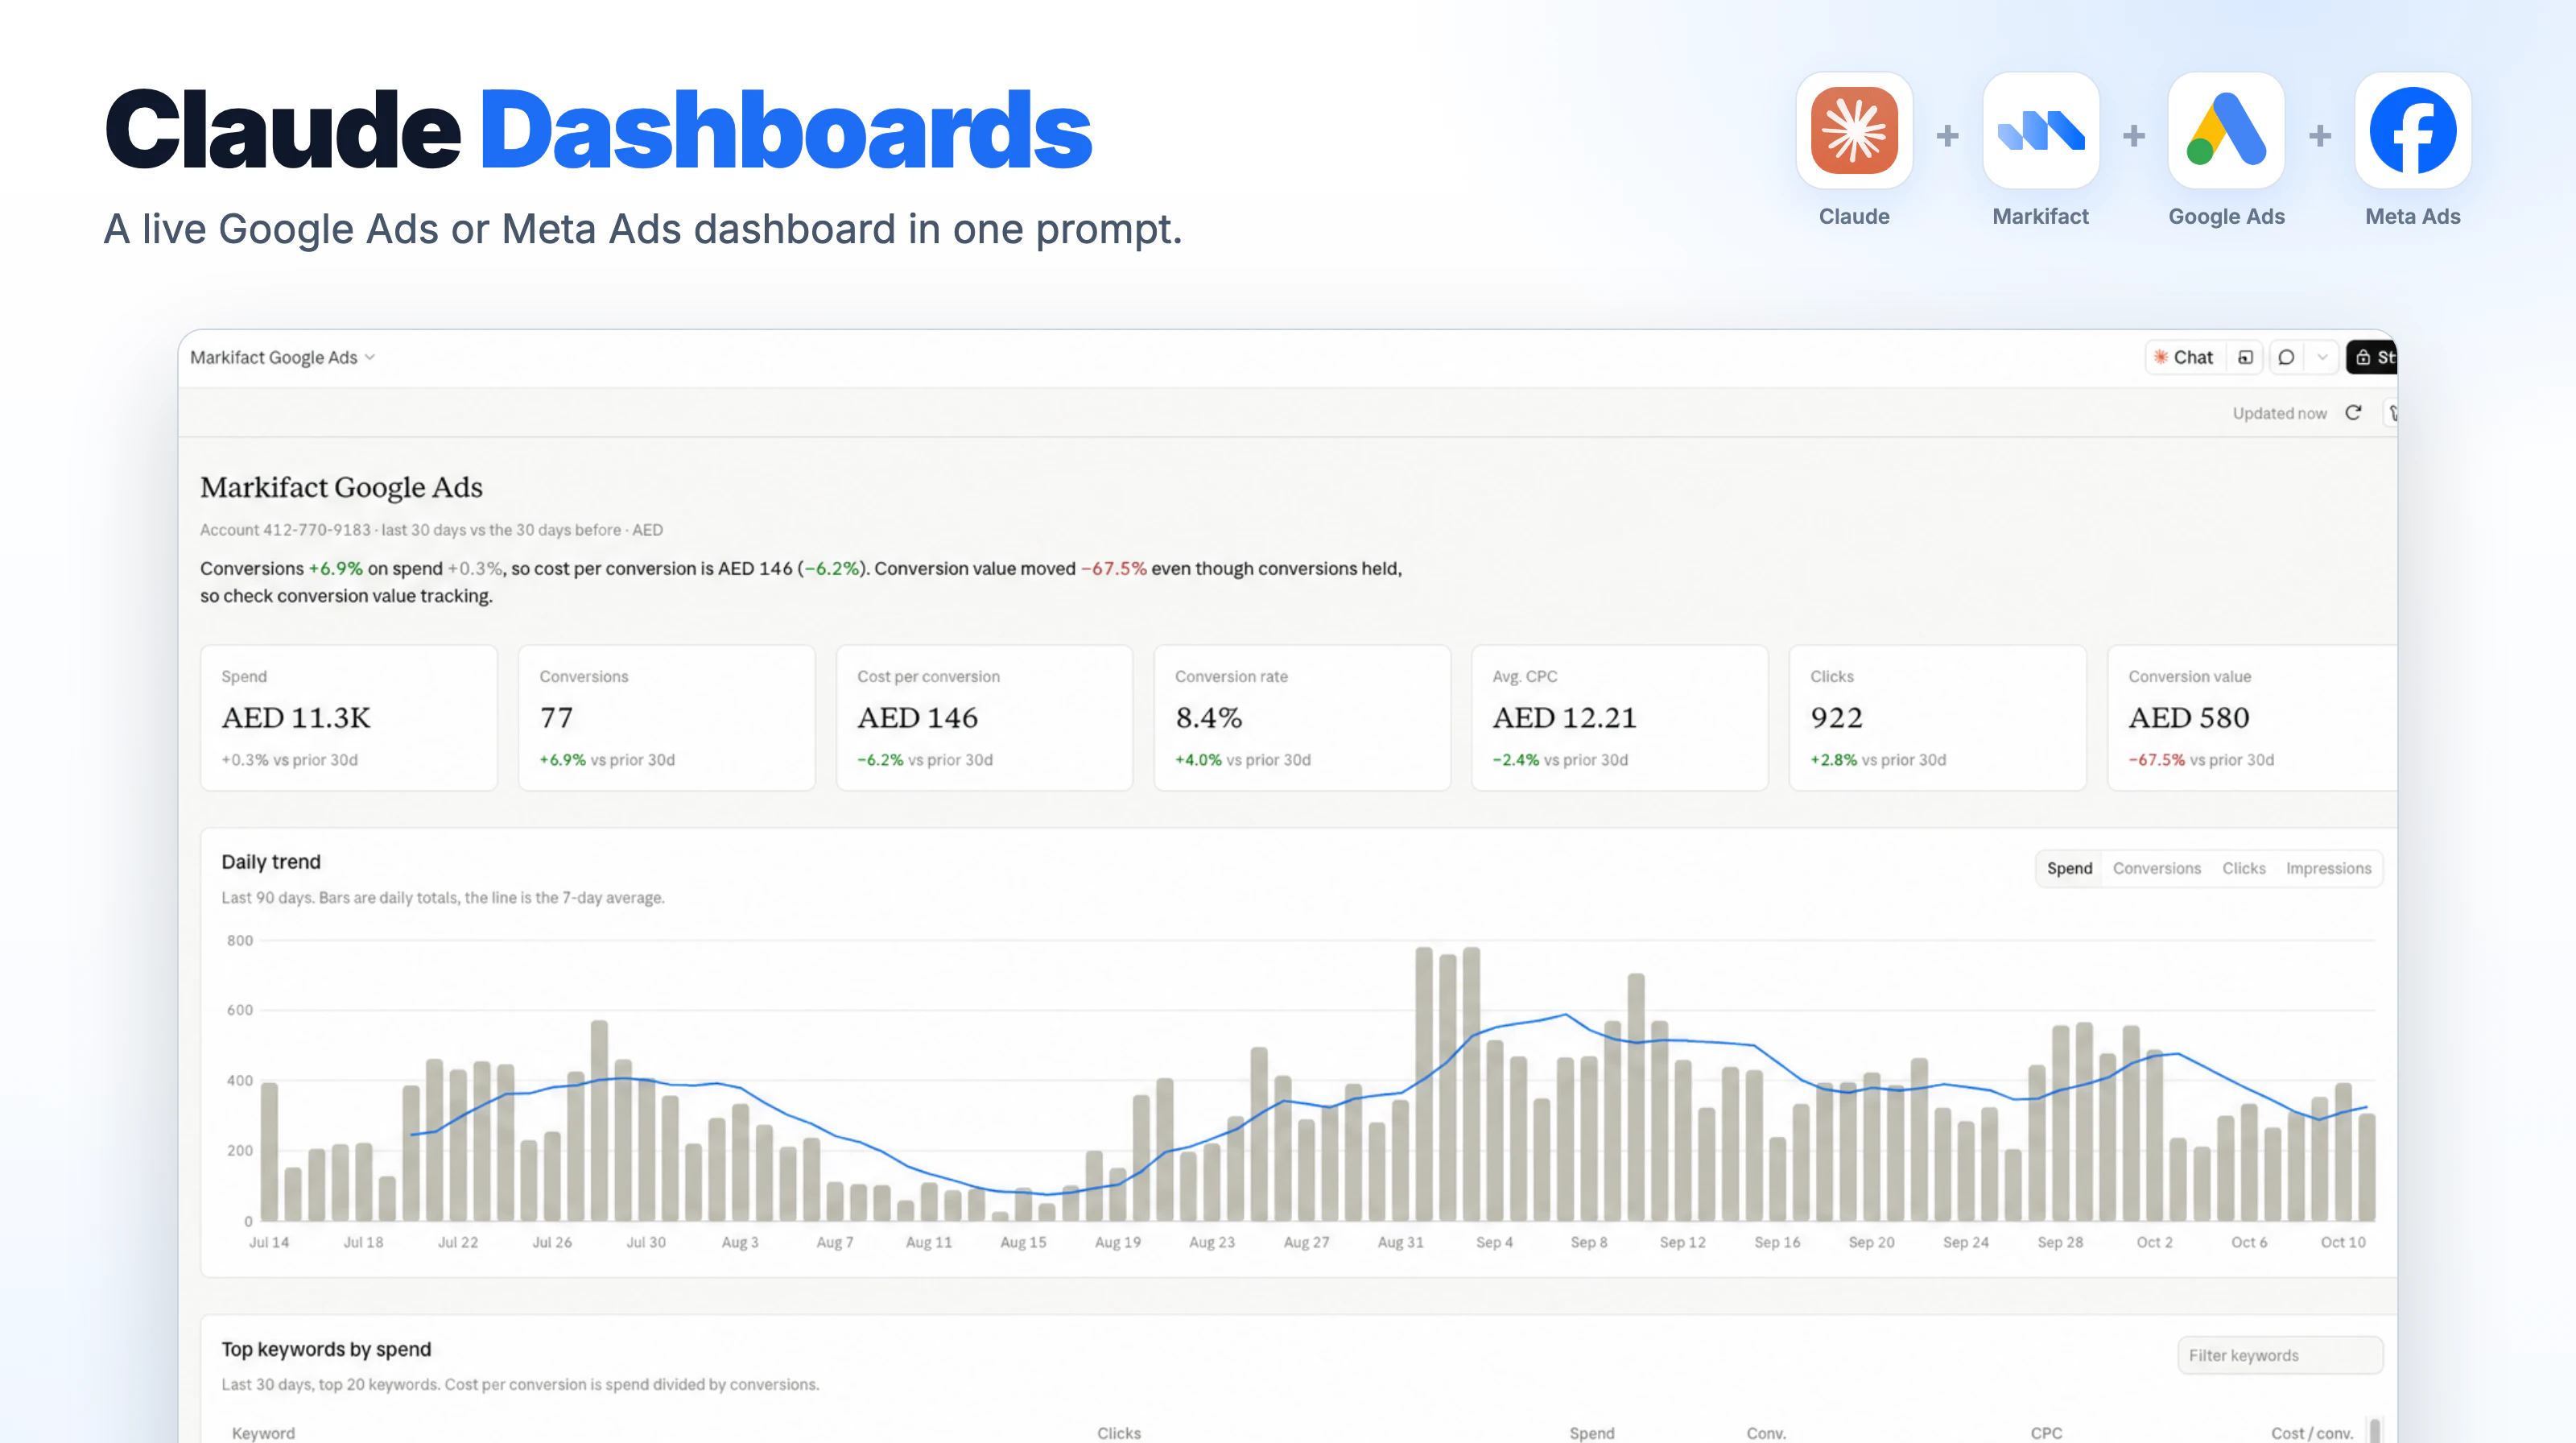Click the -67.5% vs prior 30d text
Viewport: 2576px width, 1443px height.
pyautogui.click(x=2201, y=759)
